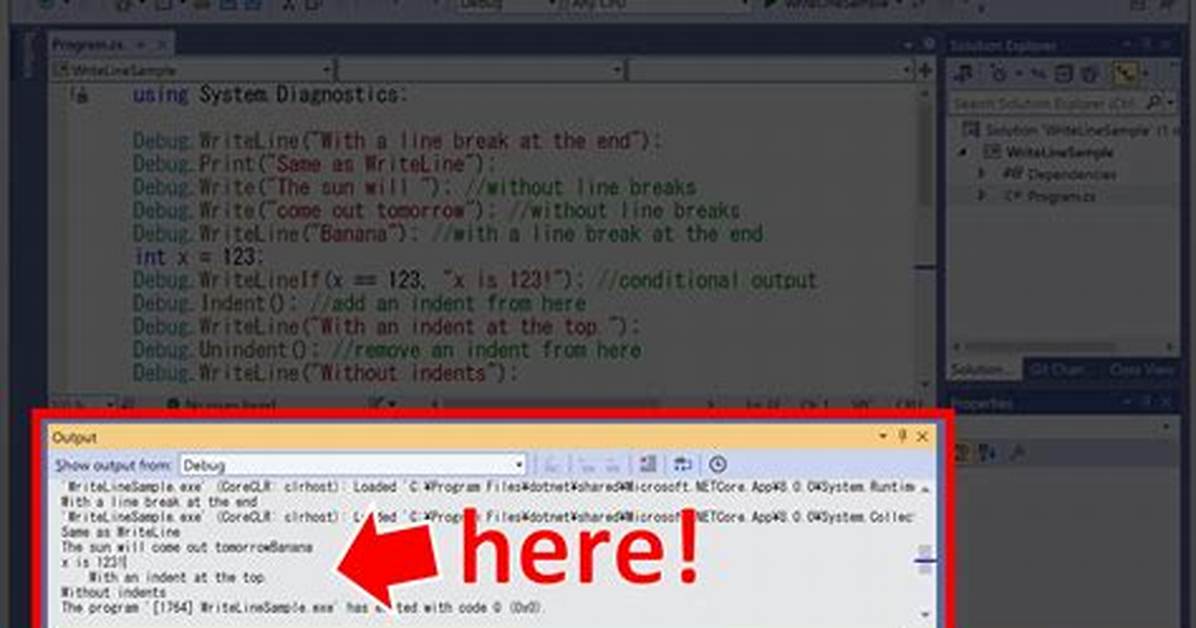Image resolution: width=1196 pixels, height=628 pixels.
Task: Go to next message in Output toolbar
Action: pyautogui.click(x=612, y=464)
